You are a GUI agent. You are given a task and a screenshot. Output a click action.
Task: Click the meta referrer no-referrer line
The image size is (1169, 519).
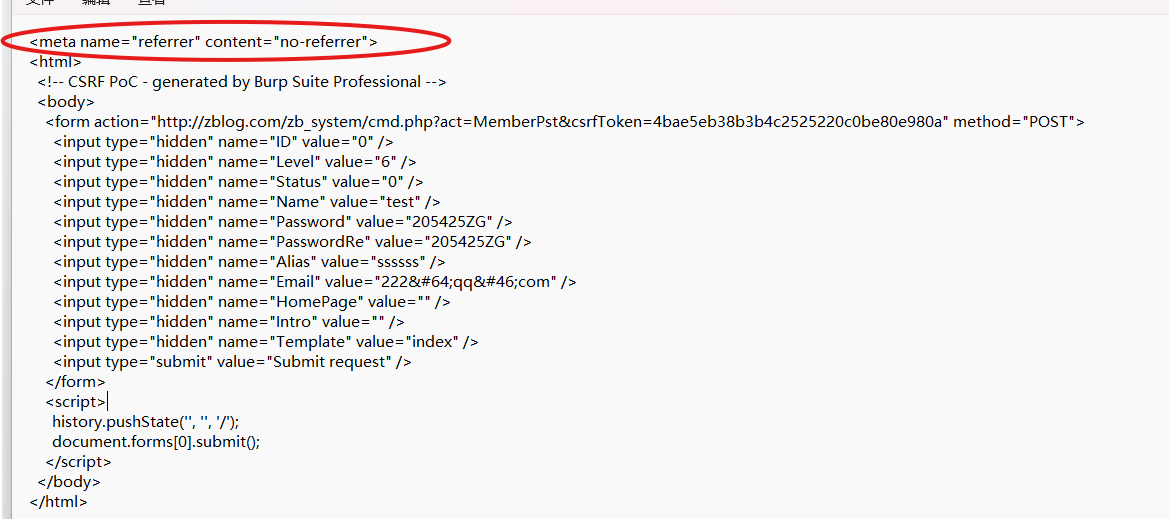204,42
